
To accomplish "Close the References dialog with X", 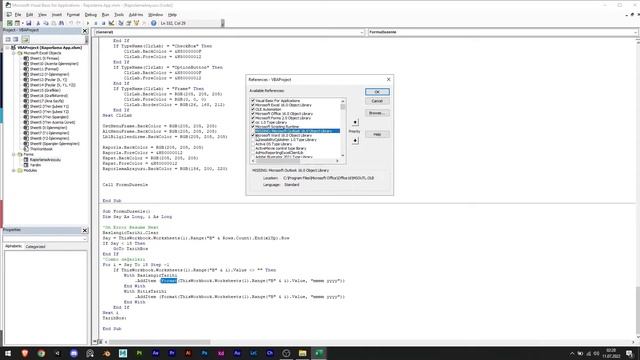I will (x=389, y=79).
